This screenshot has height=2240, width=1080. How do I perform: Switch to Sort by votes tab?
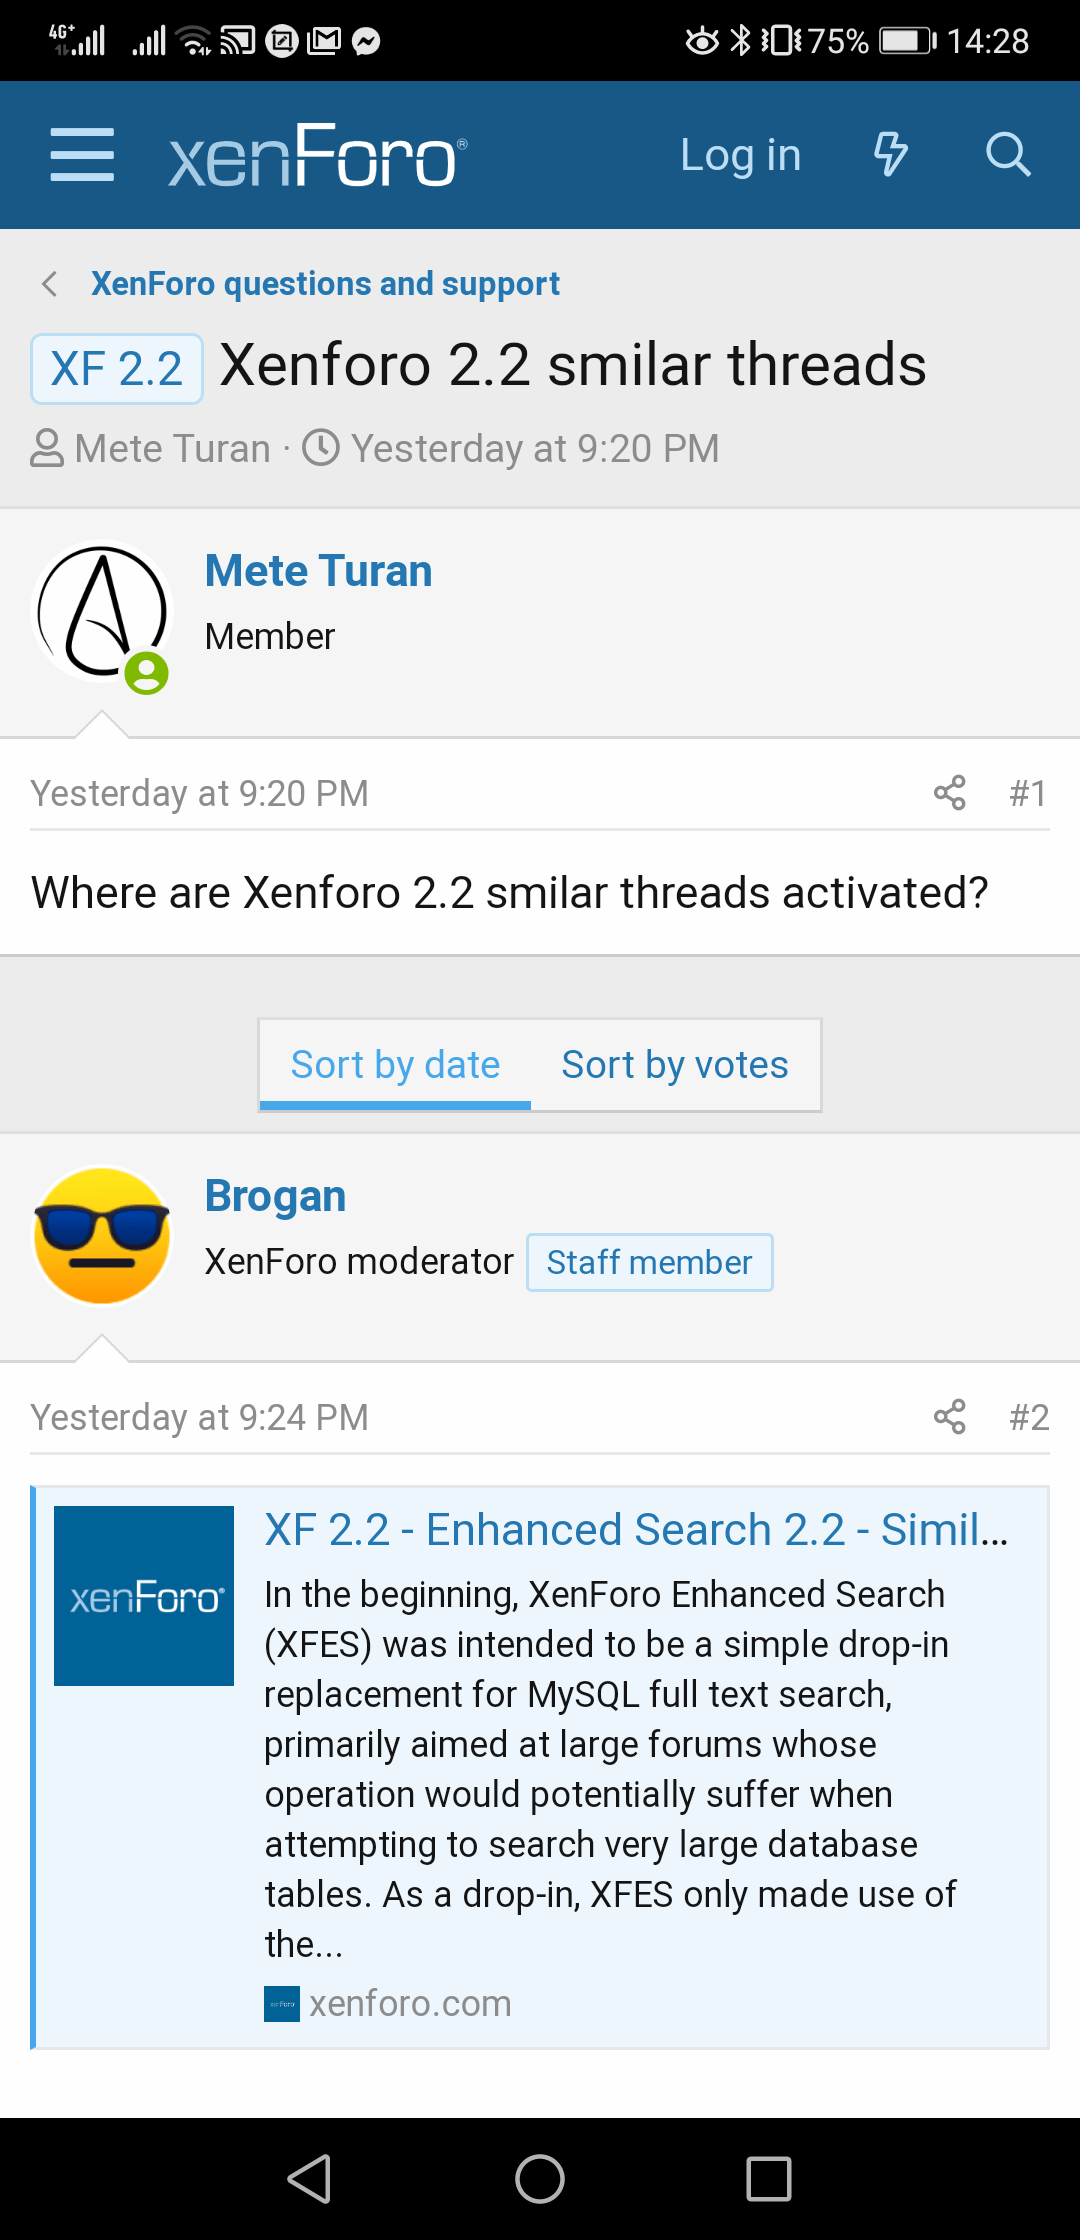[x=675, y=1065]
